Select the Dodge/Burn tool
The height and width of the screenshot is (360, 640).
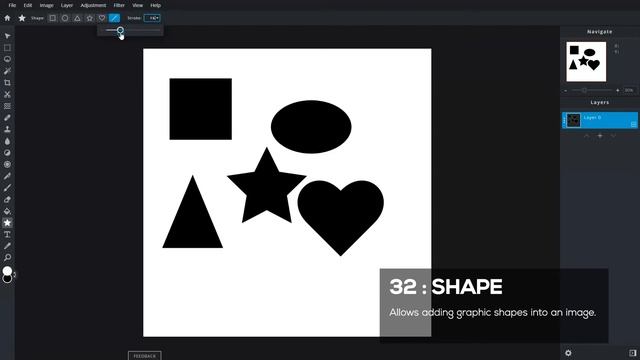(7, 153)
